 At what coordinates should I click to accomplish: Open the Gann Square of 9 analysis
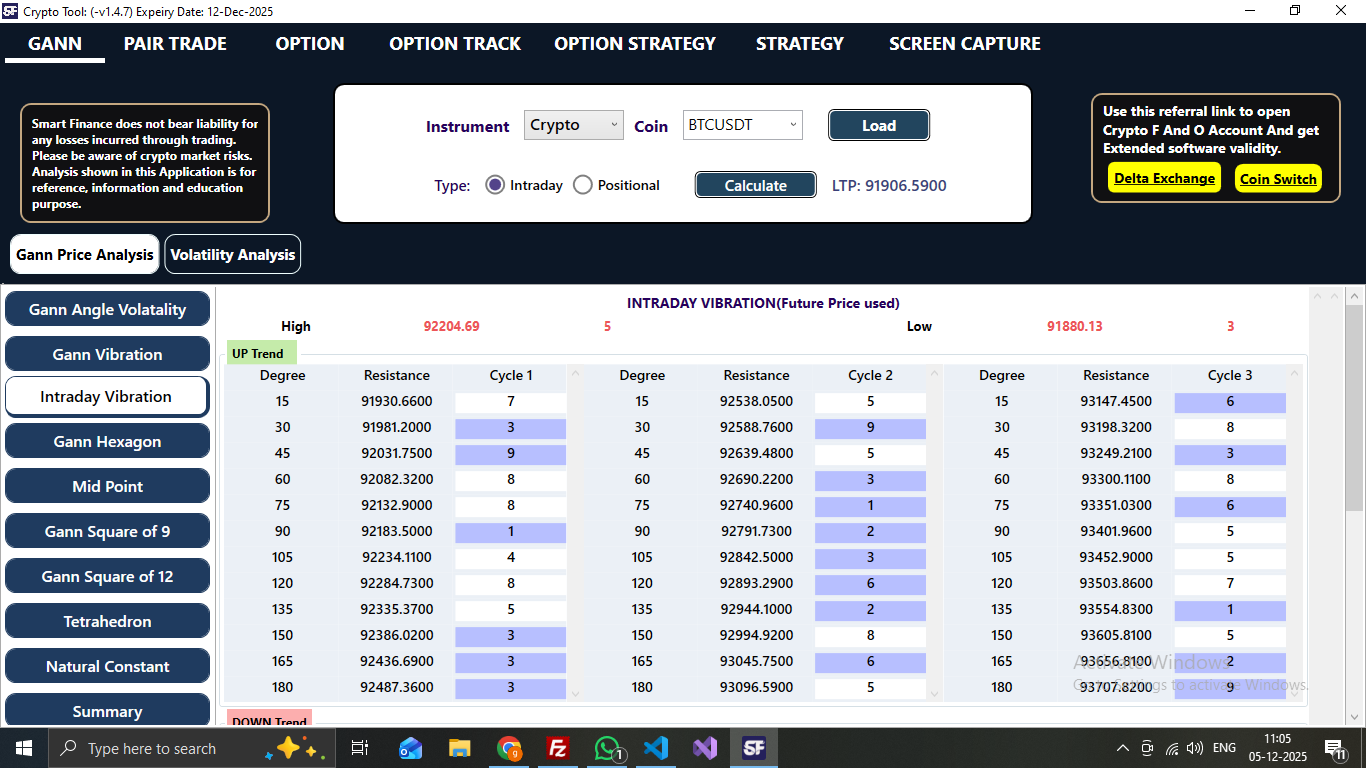point(107,531)
